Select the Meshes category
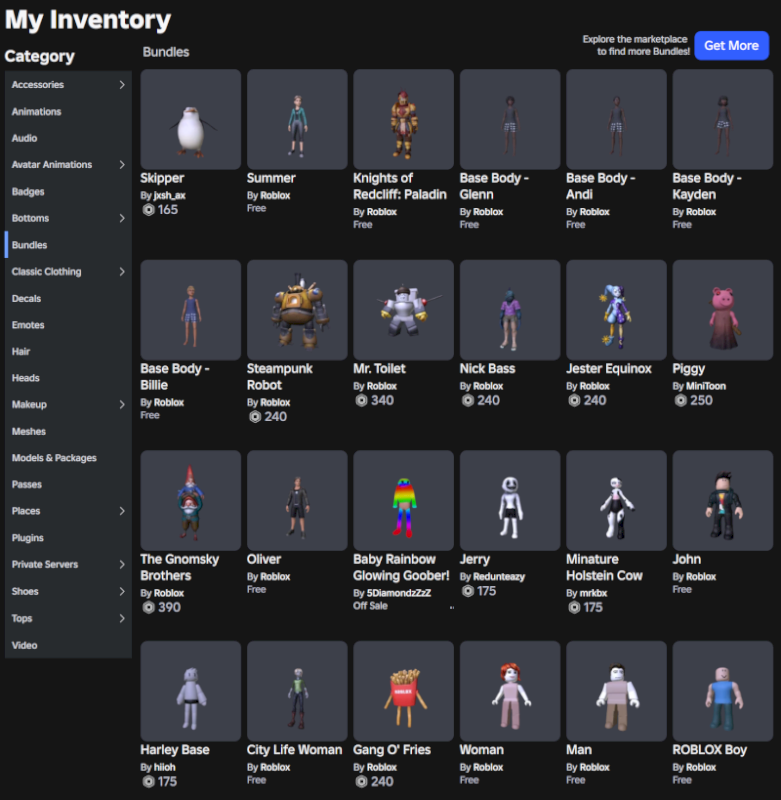 pyautogui.click(x=68, y=432)
